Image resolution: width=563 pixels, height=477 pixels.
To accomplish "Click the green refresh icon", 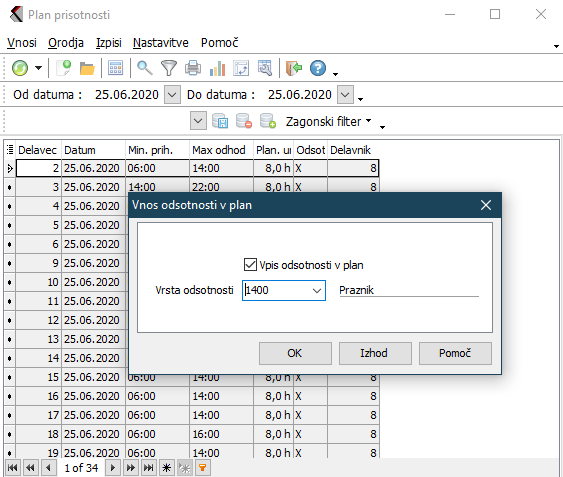I will [x=20, y=68].
